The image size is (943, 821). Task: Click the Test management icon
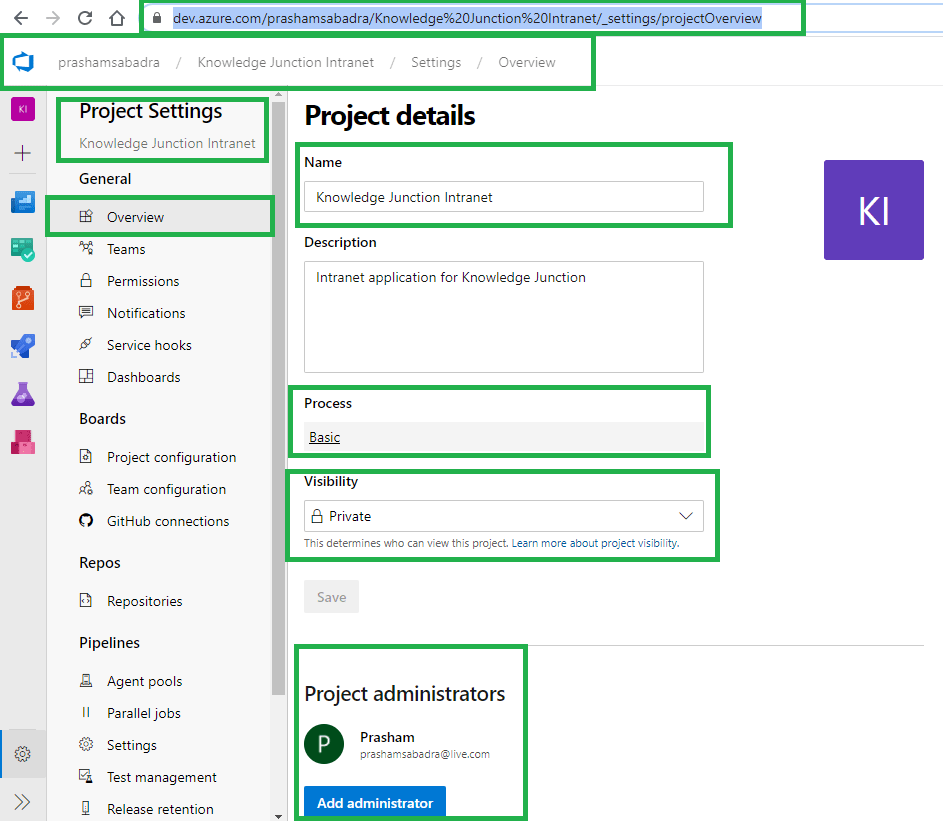click(86, 776)
